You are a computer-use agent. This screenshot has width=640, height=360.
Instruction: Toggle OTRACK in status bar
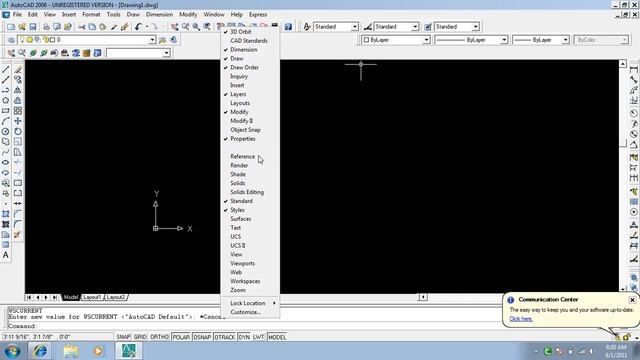225,337
